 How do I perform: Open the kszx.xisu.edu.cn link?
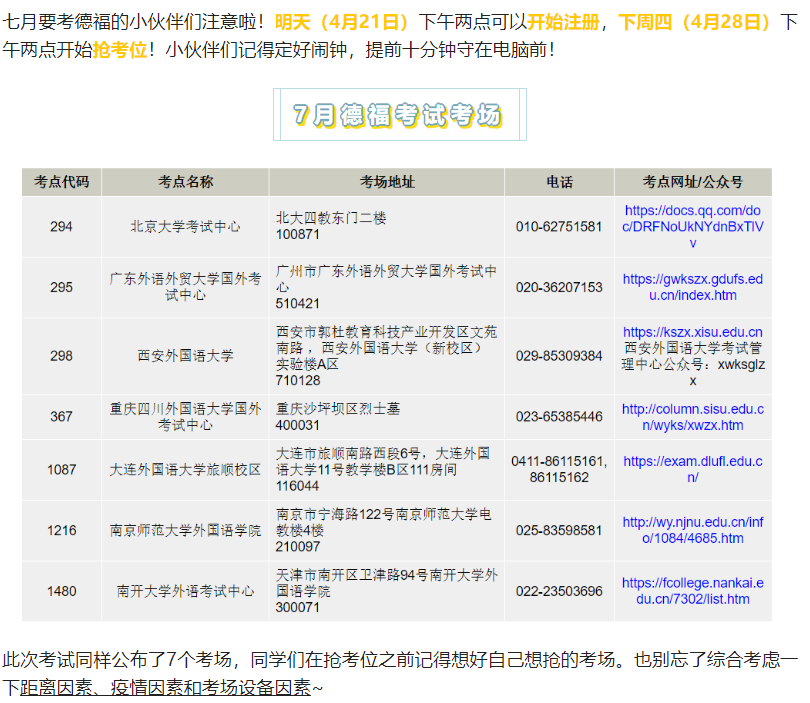click(x=692, y=332)
